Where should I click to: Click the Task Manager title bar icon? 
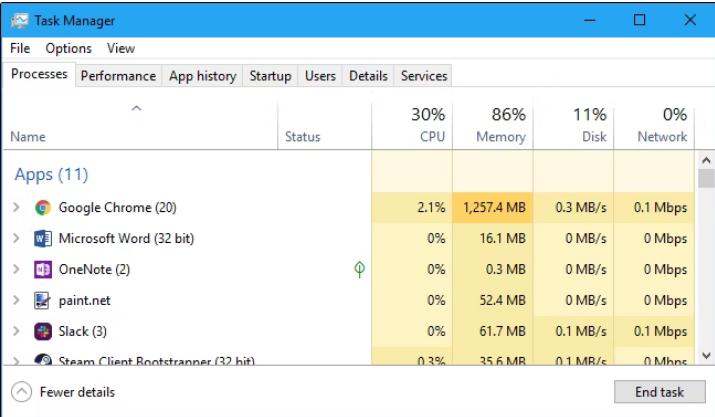pos(20,21)
